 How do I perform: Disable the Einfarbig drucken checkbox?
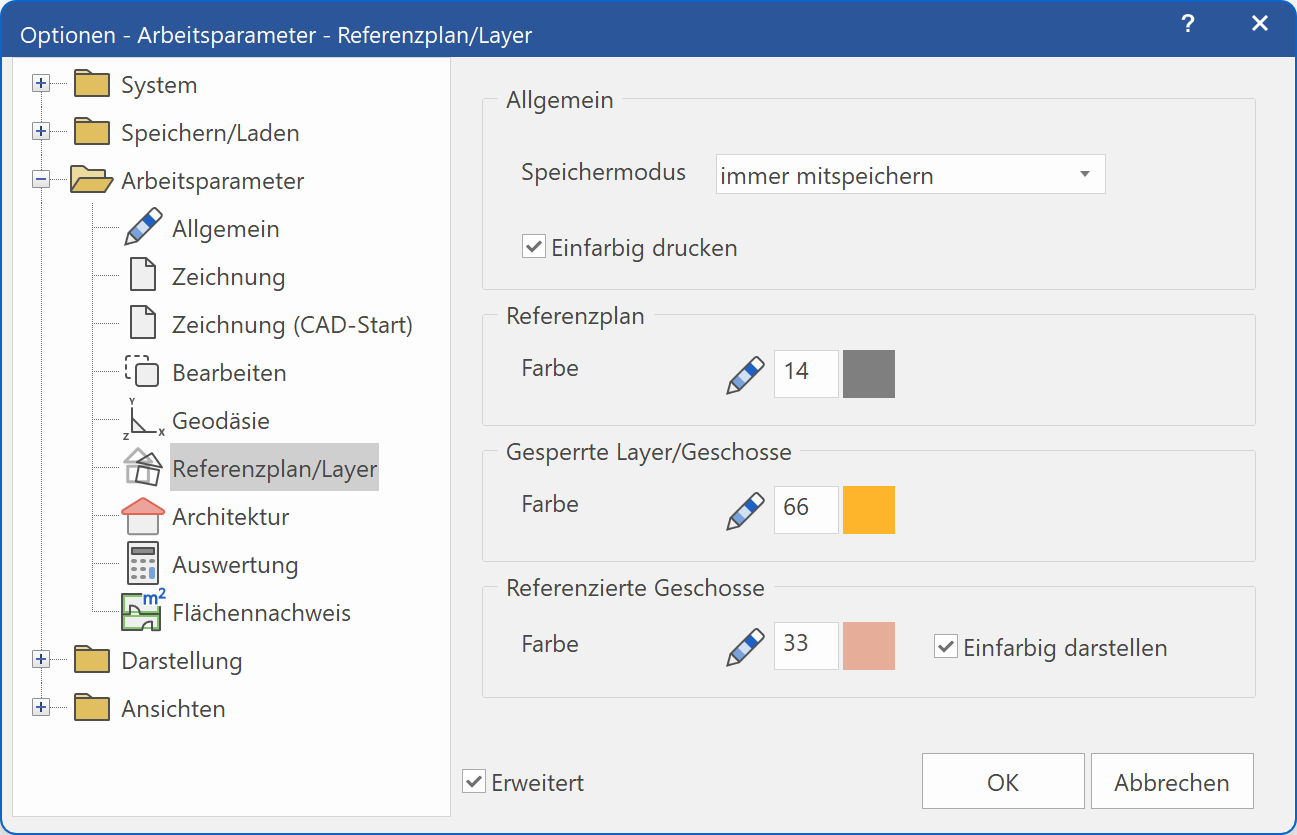(x=533, y=245)
